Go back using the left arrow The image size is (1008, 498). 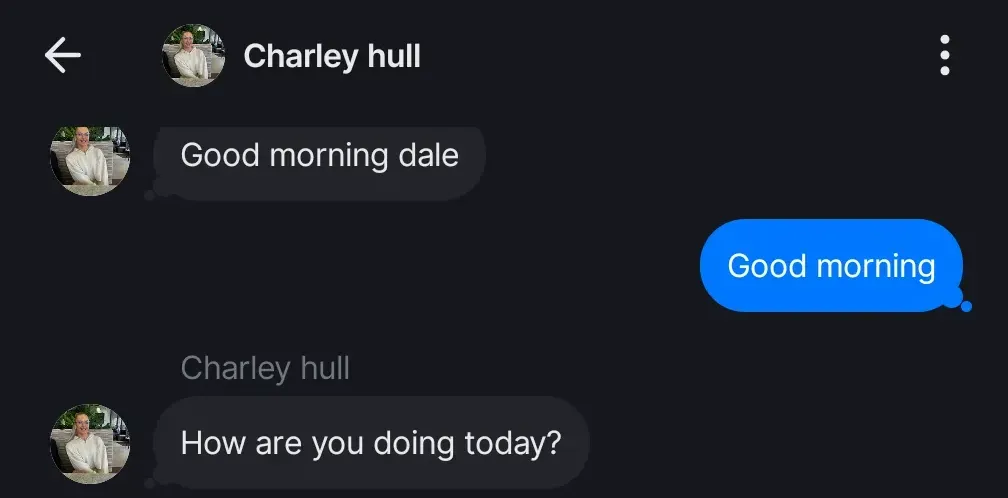point(62,56)
